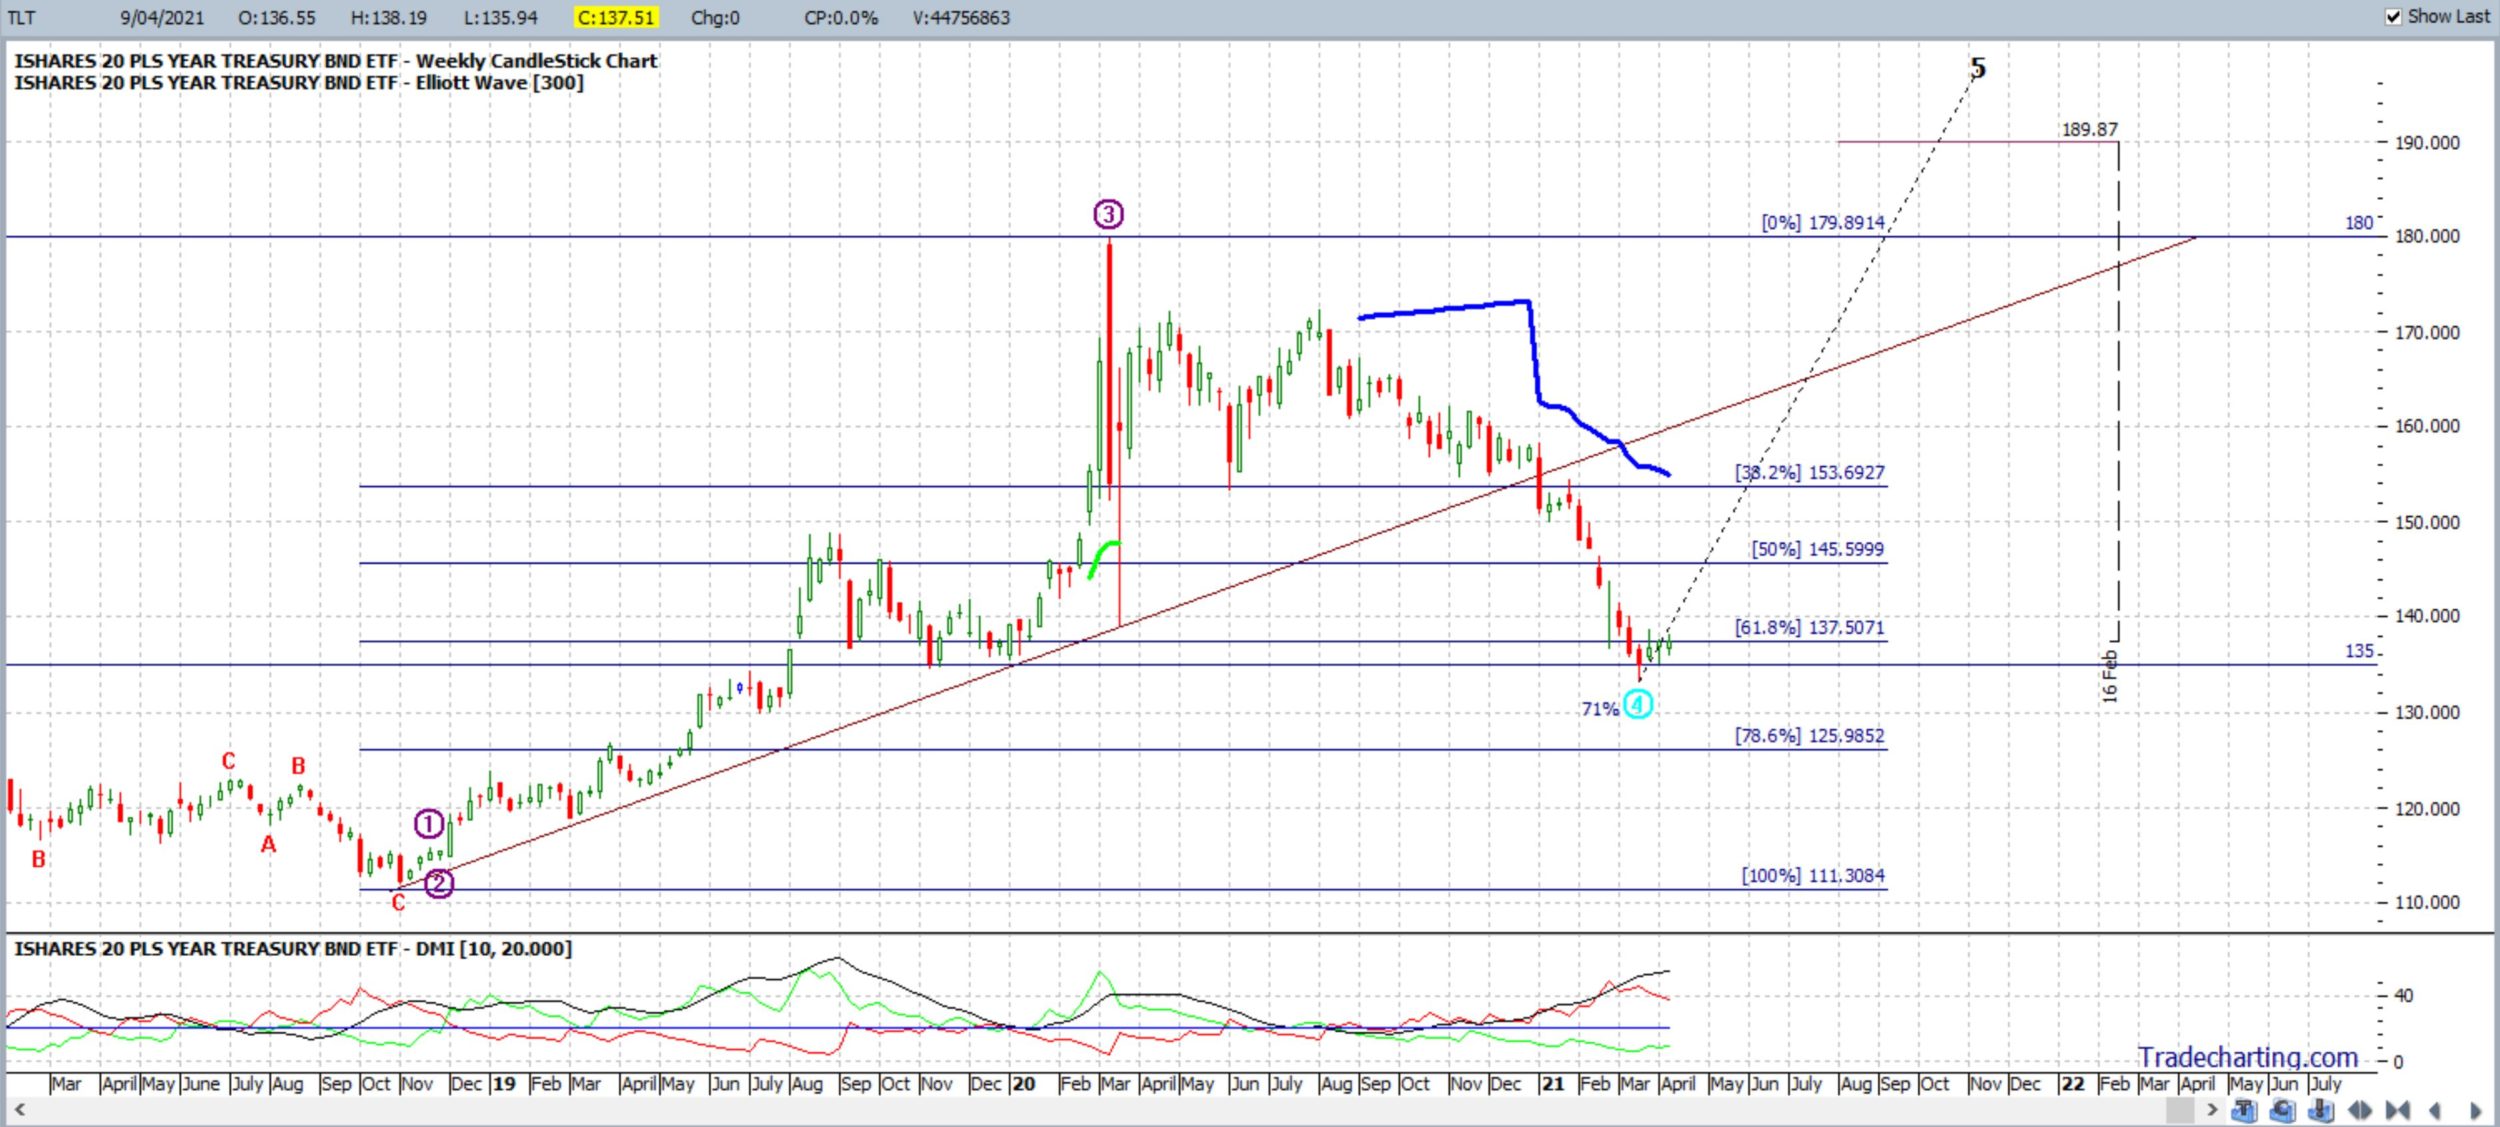Click the shift chart left arrow
The image size is (2500, 1127).
pos(2434,1110)
